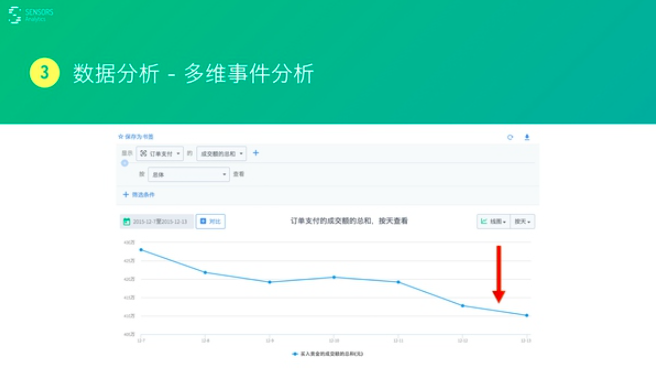Click the 12-7 data point on the line

click(141, 250)
